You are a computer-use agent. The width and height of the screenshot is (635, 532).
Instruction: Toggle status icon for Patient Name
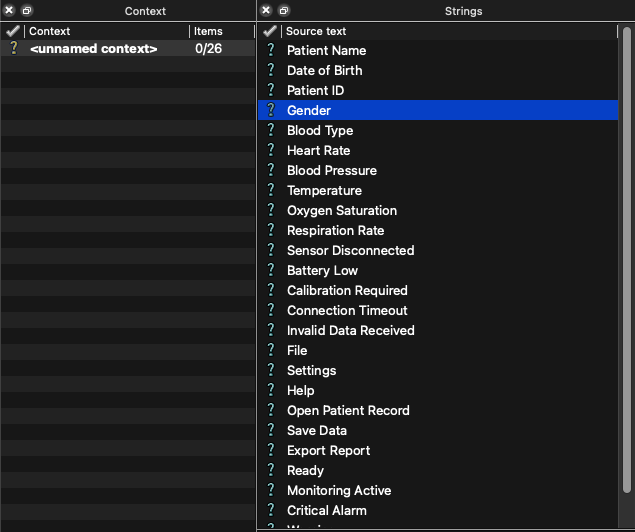coord(270,50)
